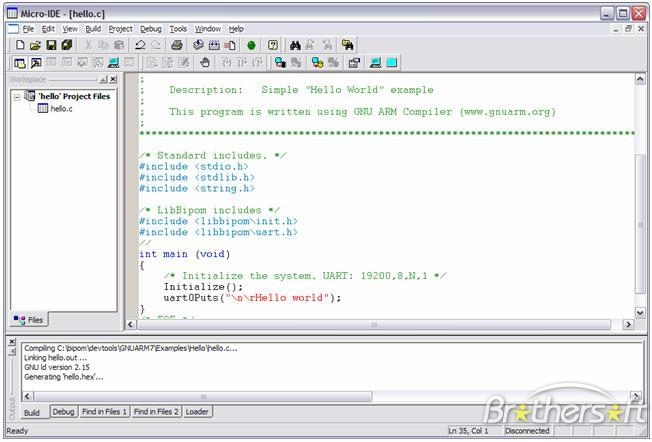Click the Output pane horizontal scrollbar thumb
The height and width of the screenshot is (442, 652).
tap(203, 396)
